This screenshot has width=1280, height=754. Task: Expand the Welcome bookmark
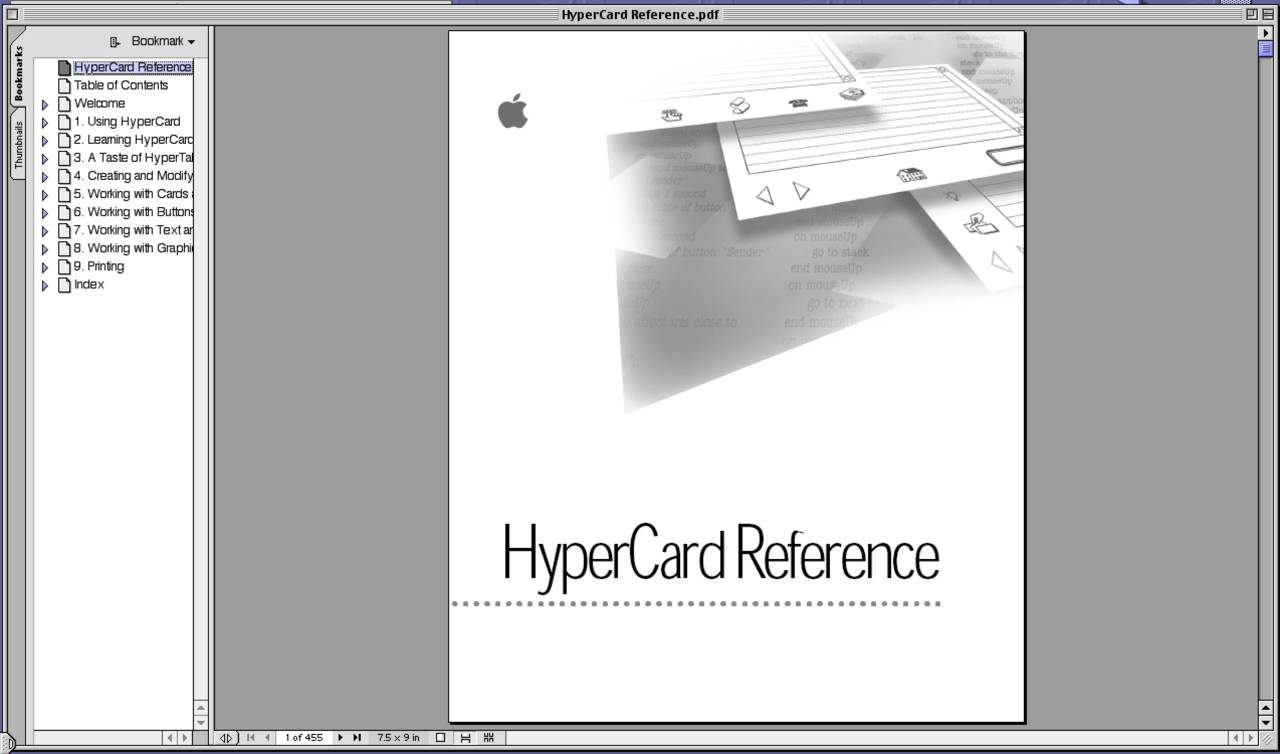pos(45,104)
